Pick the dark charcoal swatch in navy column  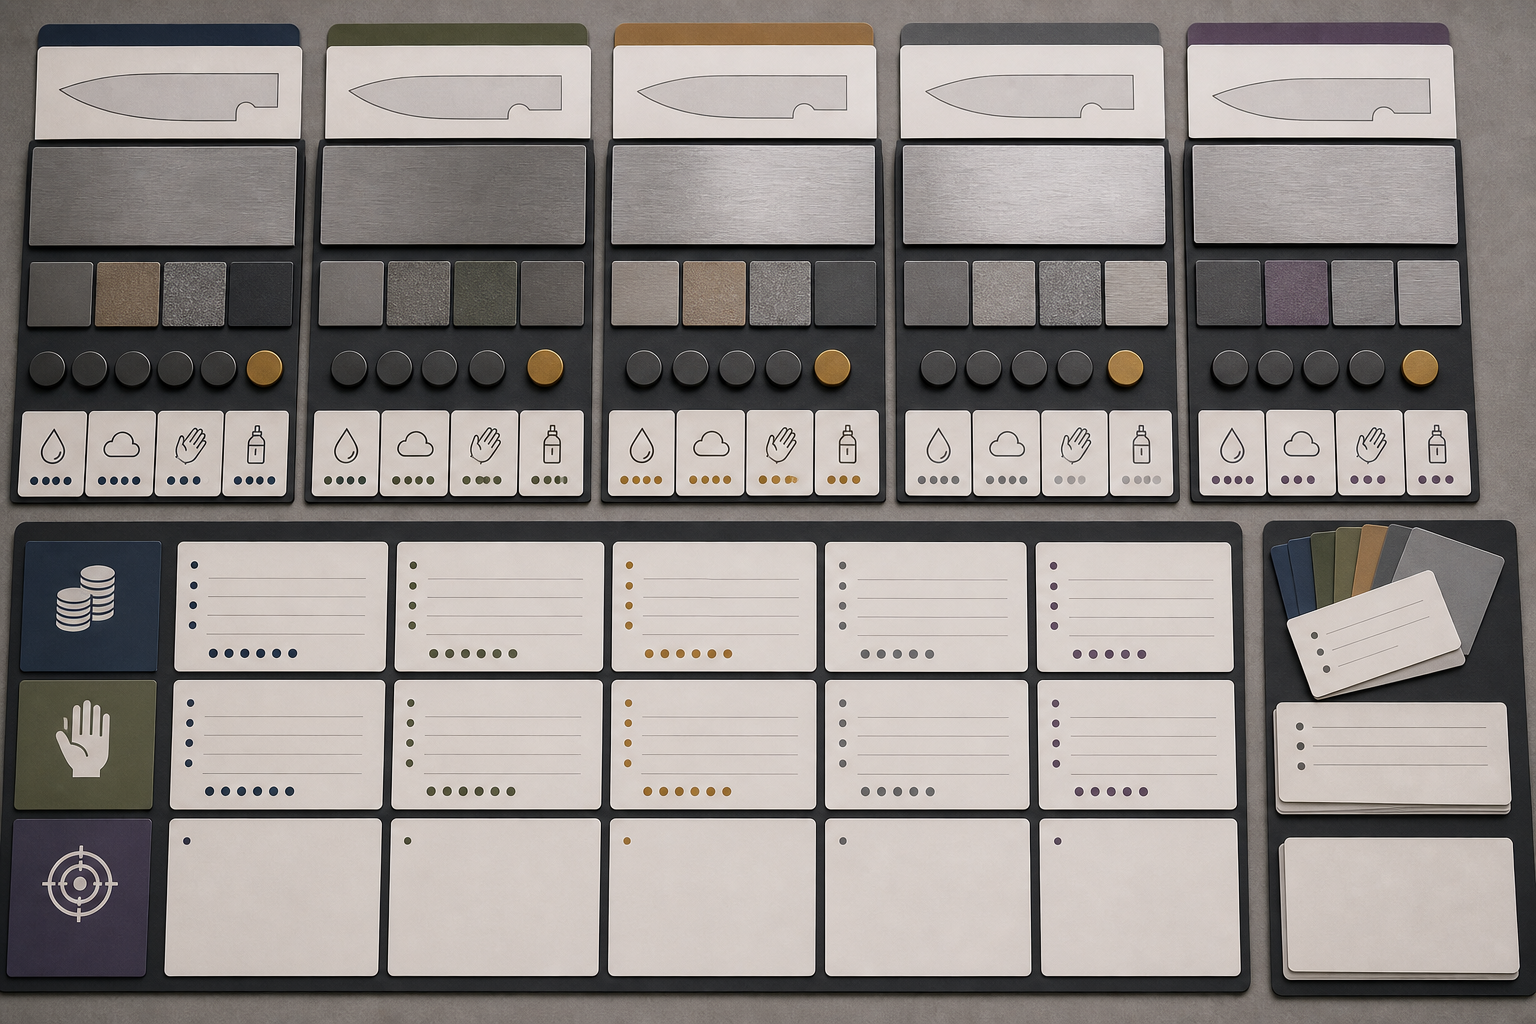click(260, 294)
